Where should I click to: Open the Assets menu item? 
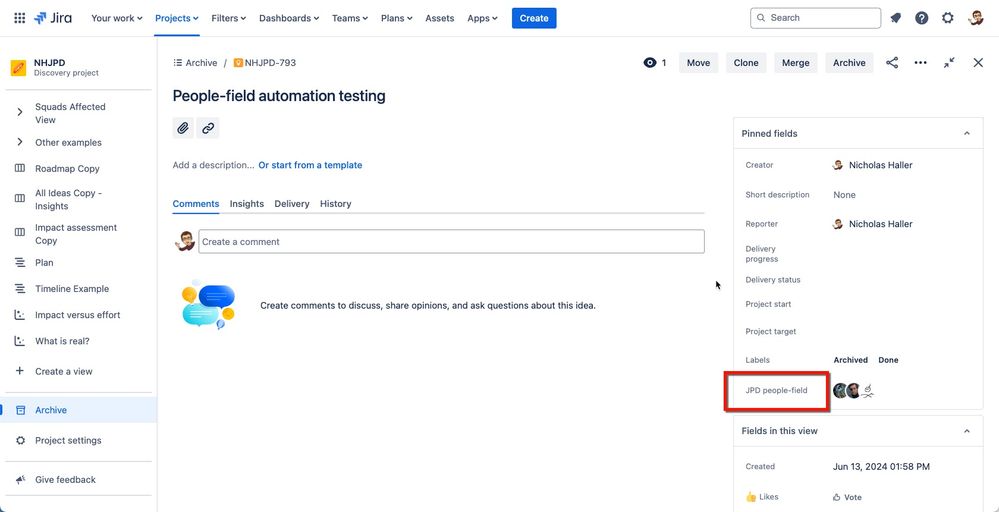coord(440,18)
